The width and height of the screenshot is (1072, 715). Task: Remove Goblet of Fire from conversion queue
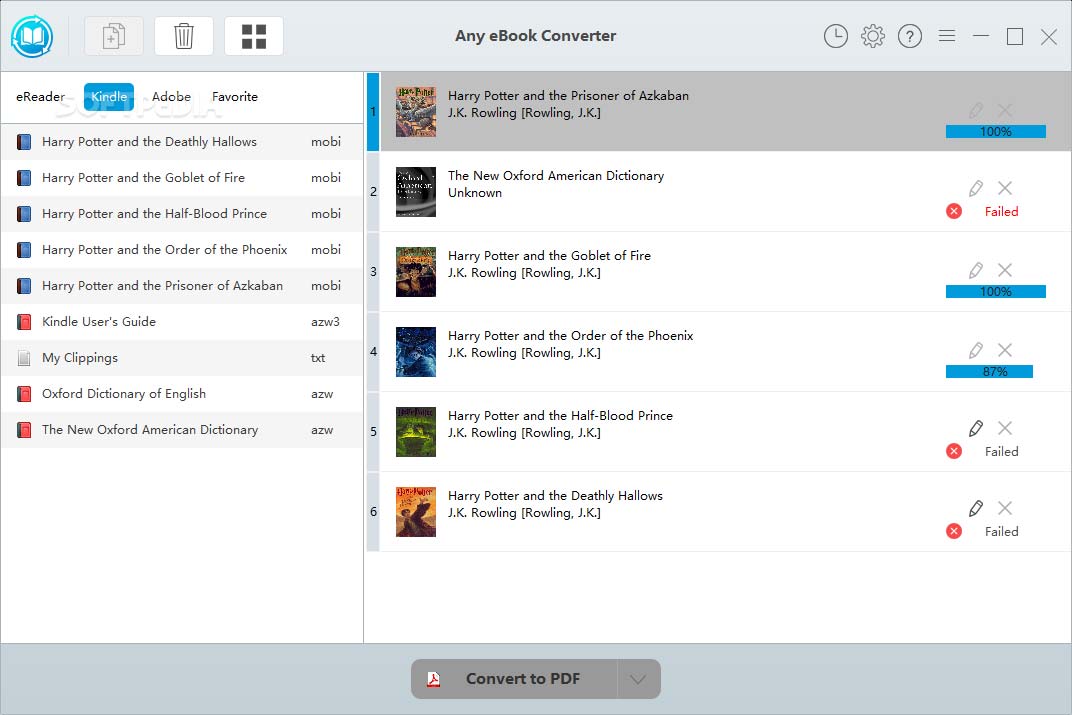click(1004, 270)
